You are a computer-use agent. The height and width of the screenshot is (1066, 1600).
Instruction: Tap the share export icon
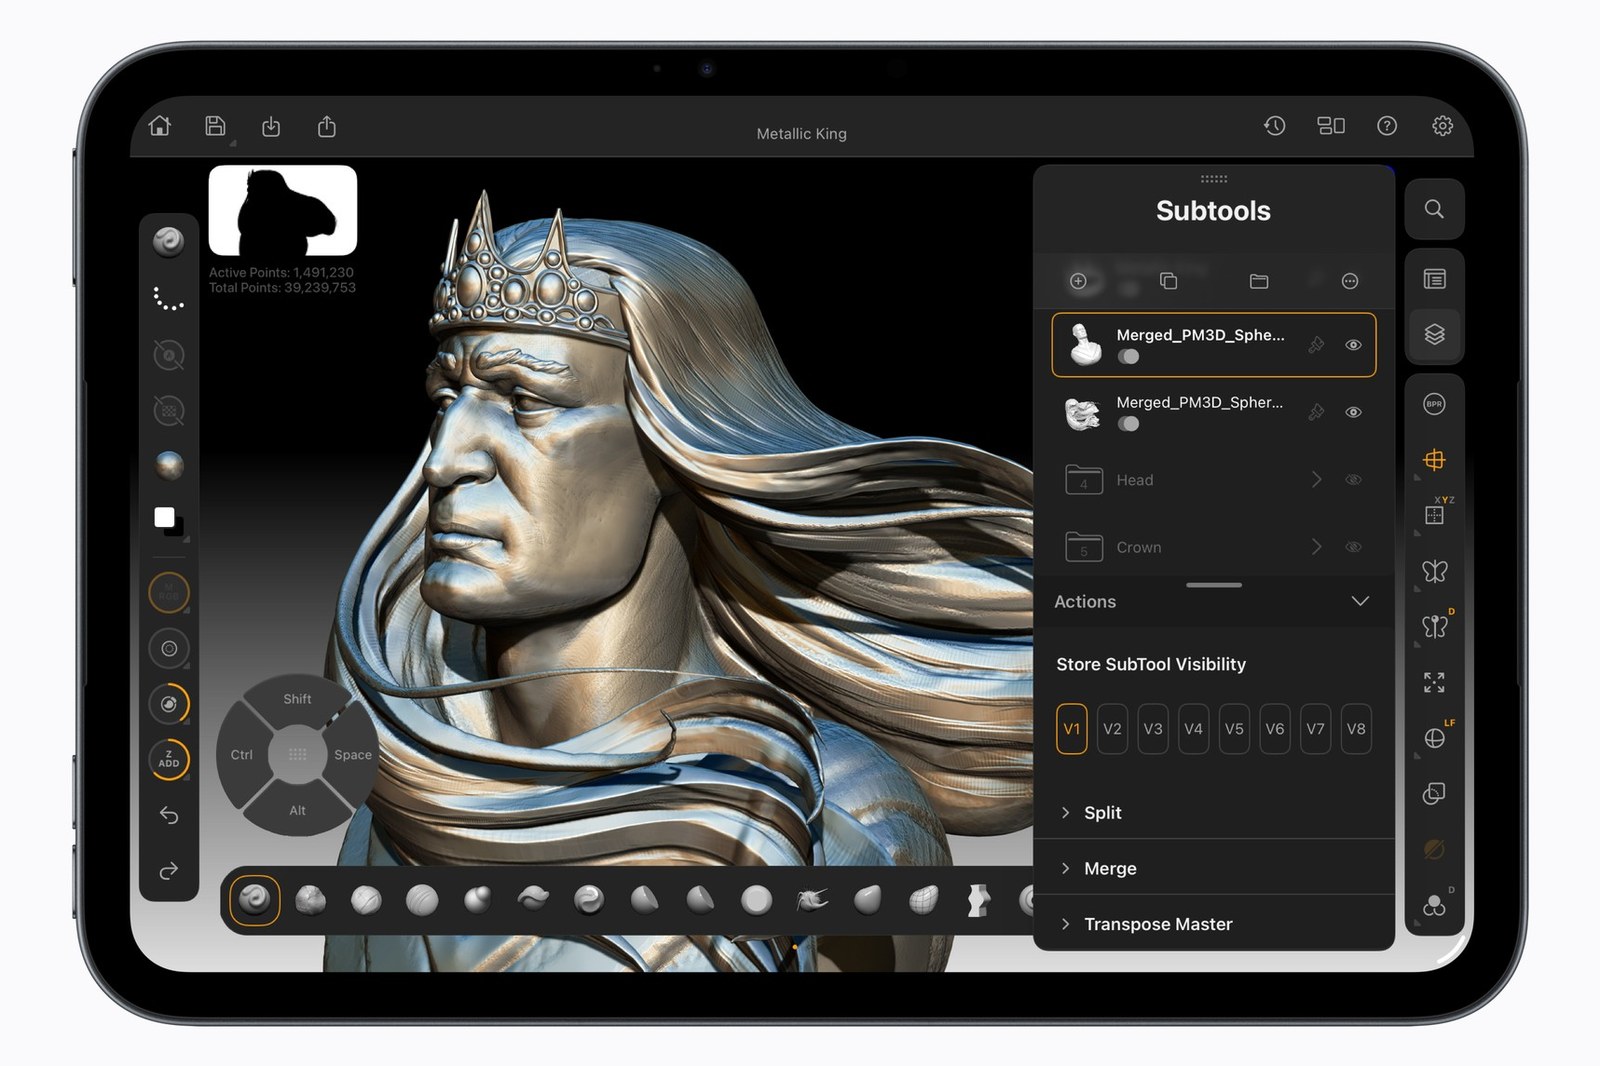(327, 127)
